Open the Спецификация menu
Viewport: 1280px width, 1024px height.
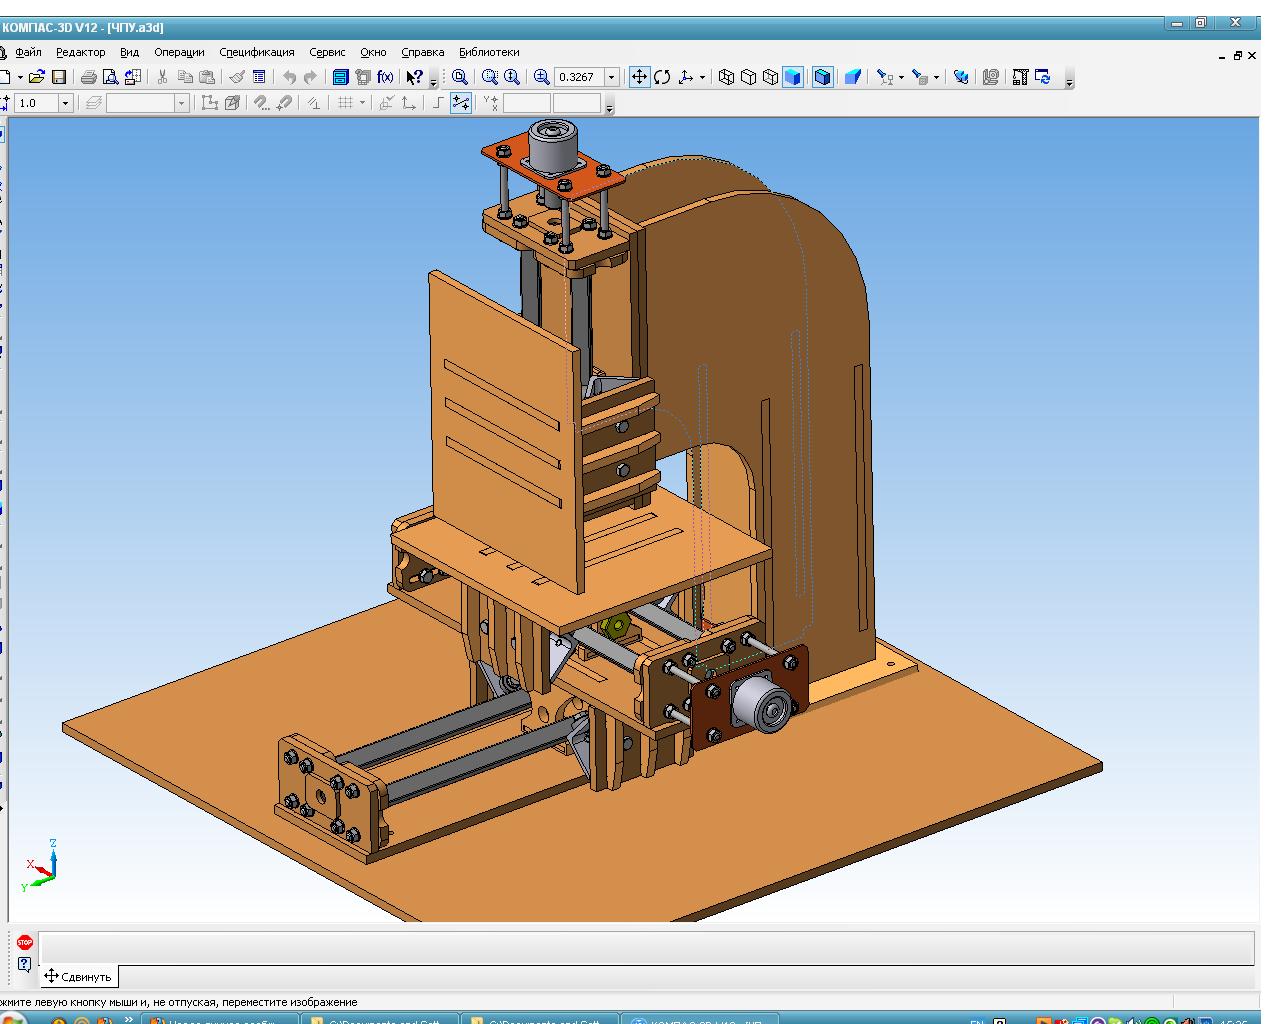coord(257,52)
